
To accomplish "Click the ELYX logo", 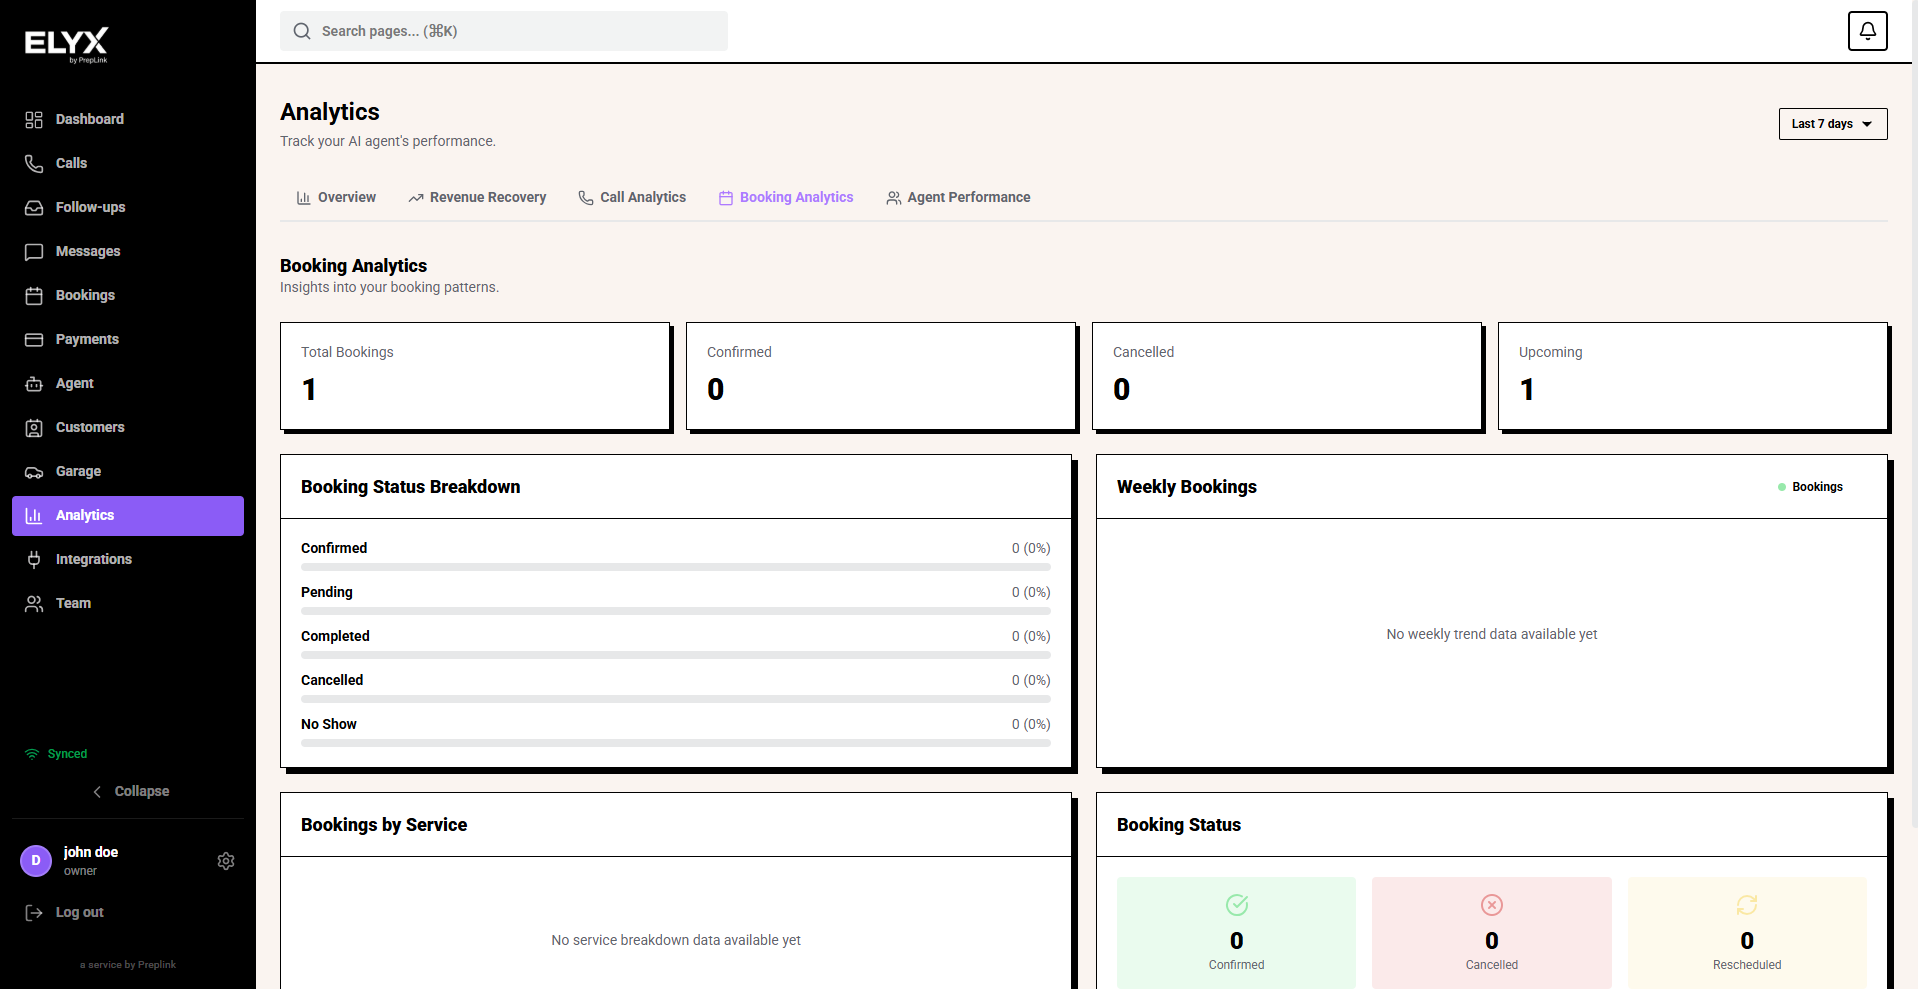I will click(x=67, y=45).
